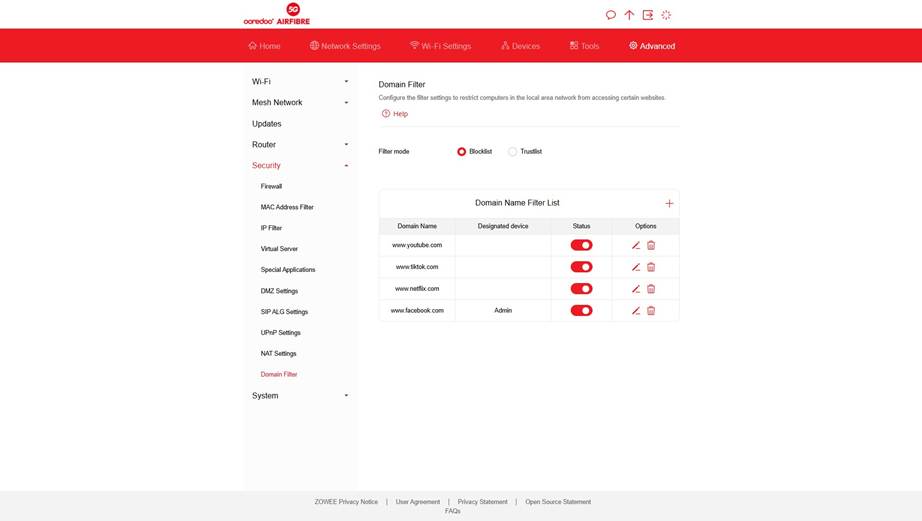Click the Tools icon in navigation bar
The image size is (922, 521).
pos(574,45)
